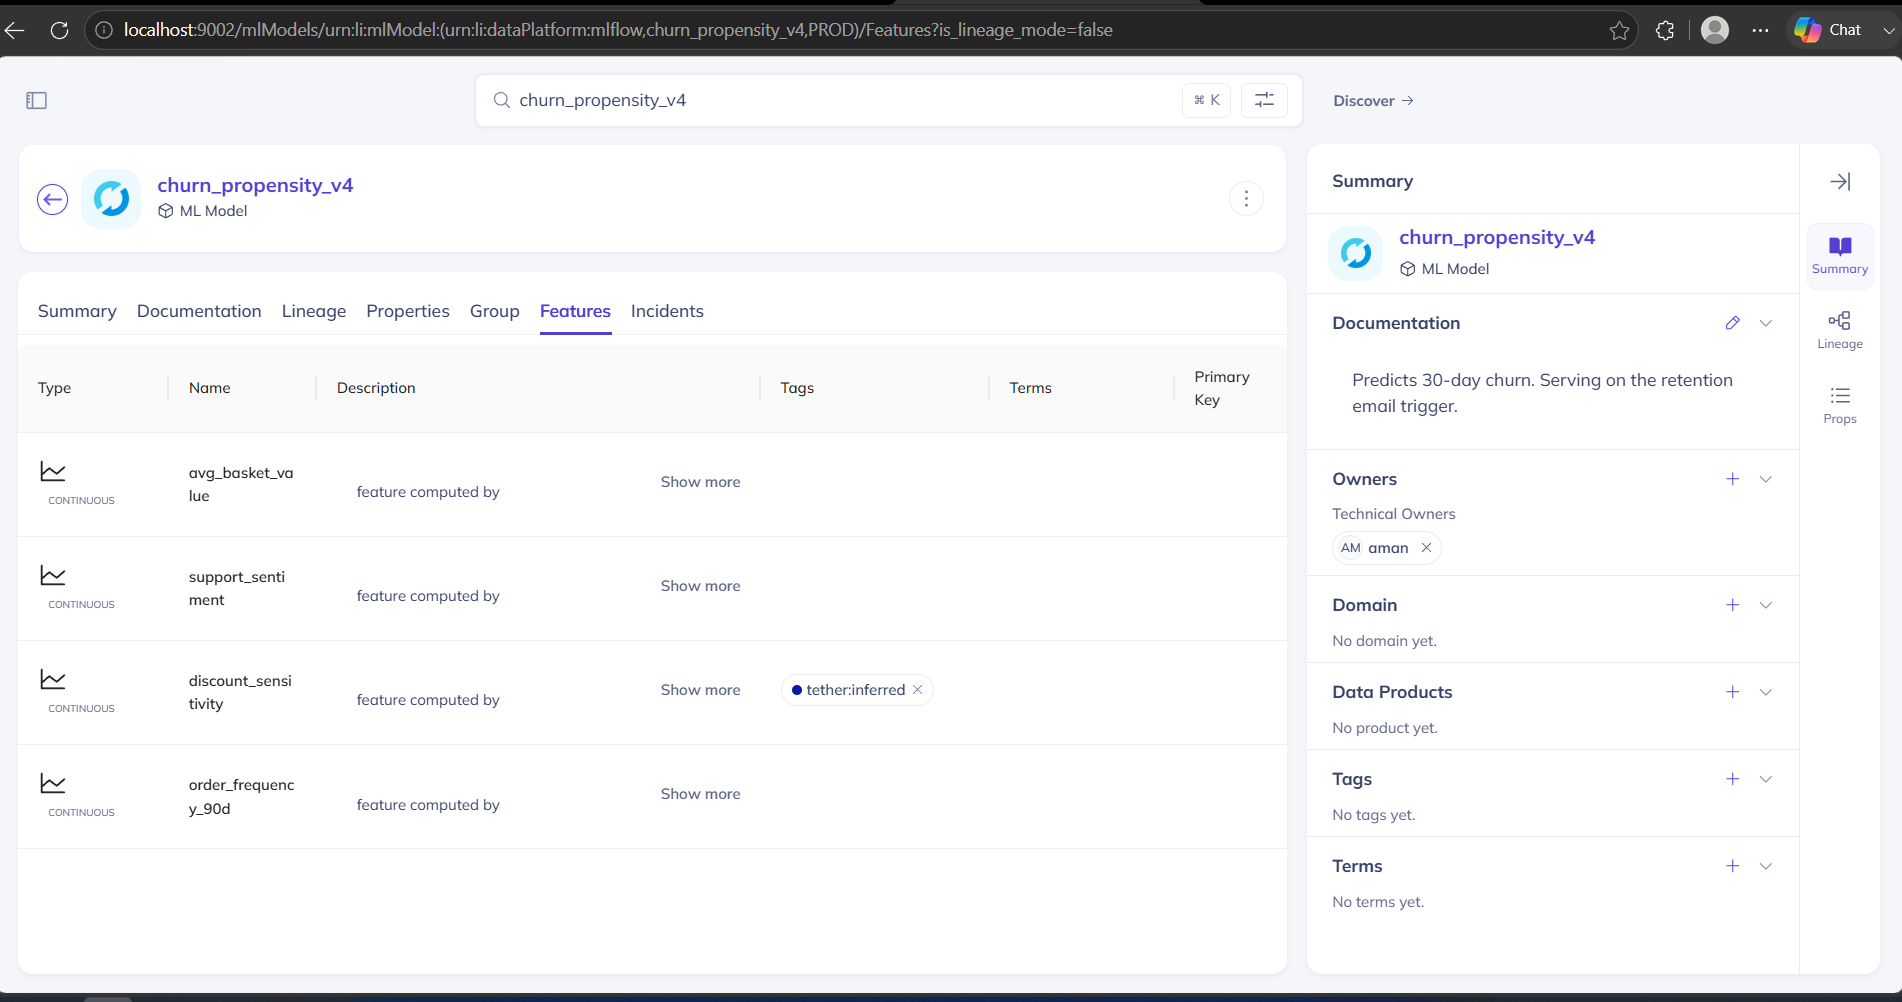Collapse the Data Products section chevron

(1766, 692)
